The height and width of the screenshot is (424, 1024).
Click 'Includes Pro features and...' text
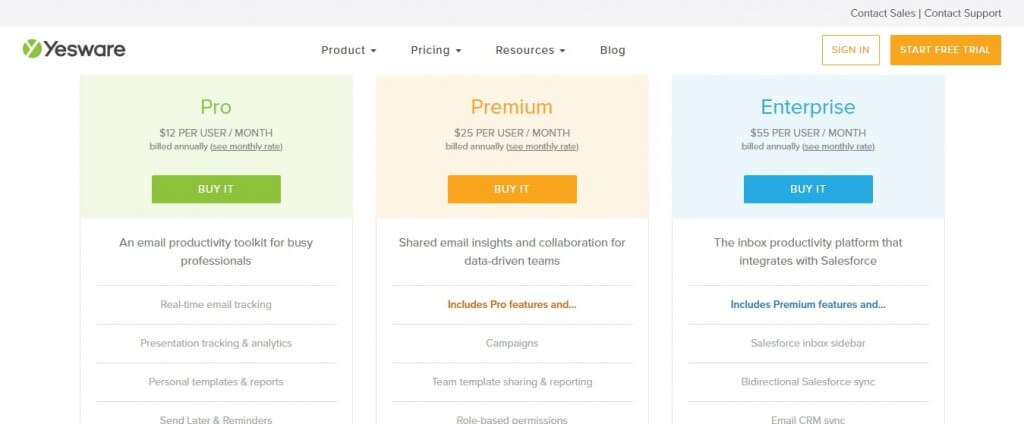[x=512, y=304]
